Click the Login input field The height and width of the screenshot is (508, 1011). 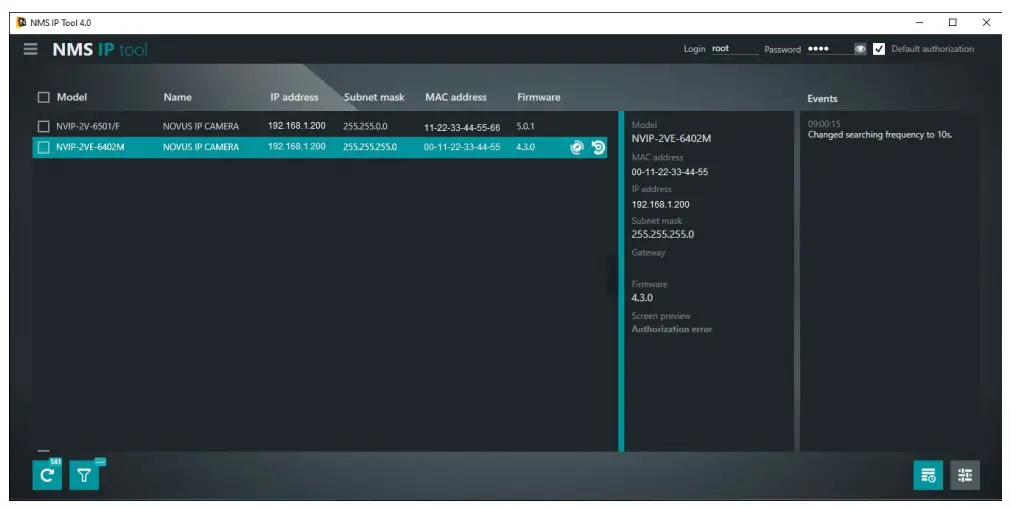734,49
